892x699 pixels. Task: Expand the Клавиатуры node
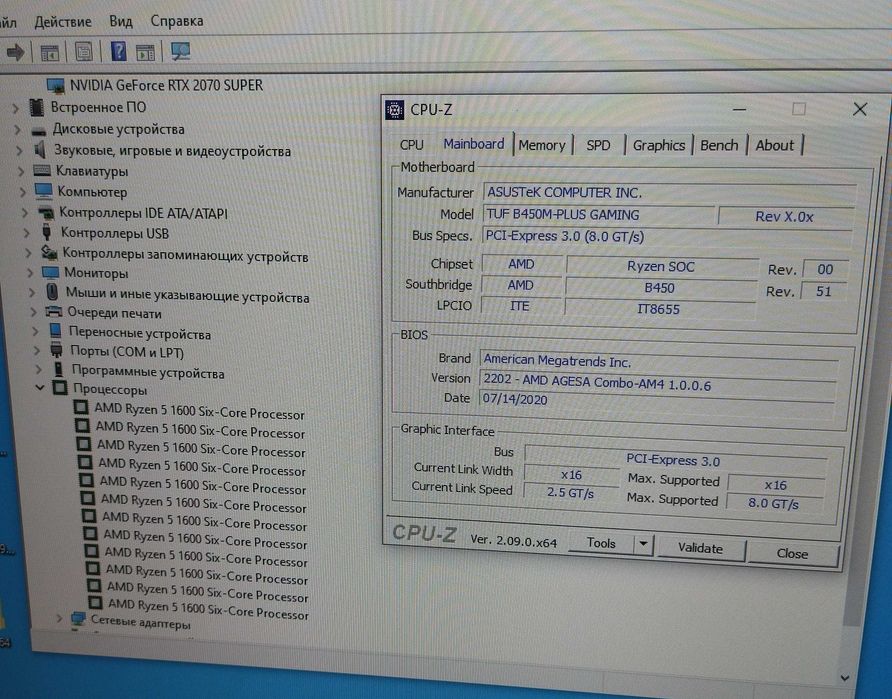[x=21, y=171]
